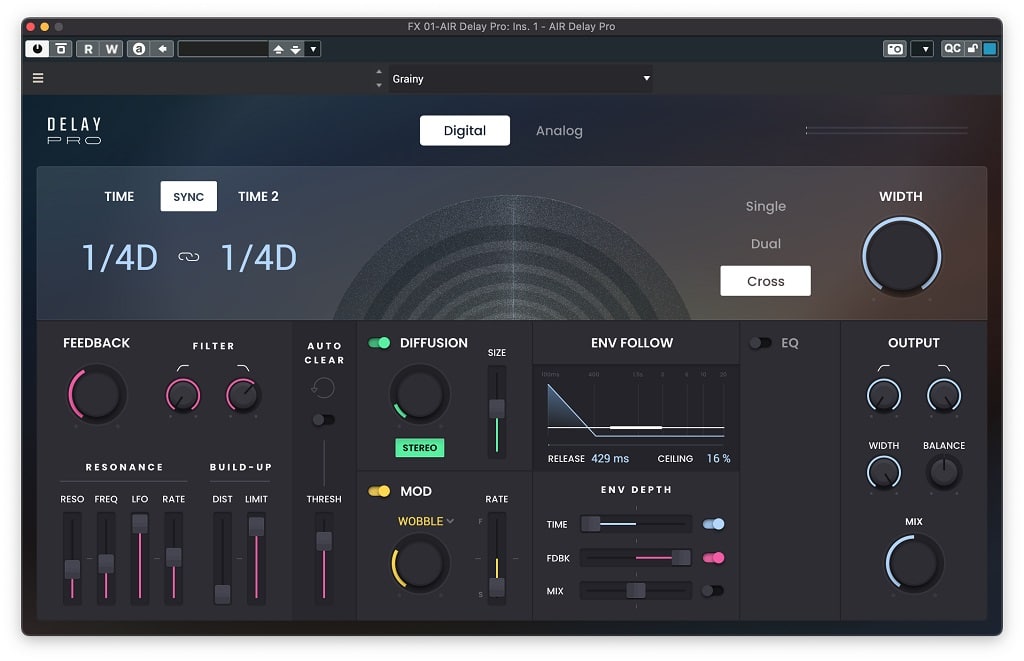Toggle the Diffusion on/off switch
The height and width of the screenshot is (661, 1024).
pos(379,343)
